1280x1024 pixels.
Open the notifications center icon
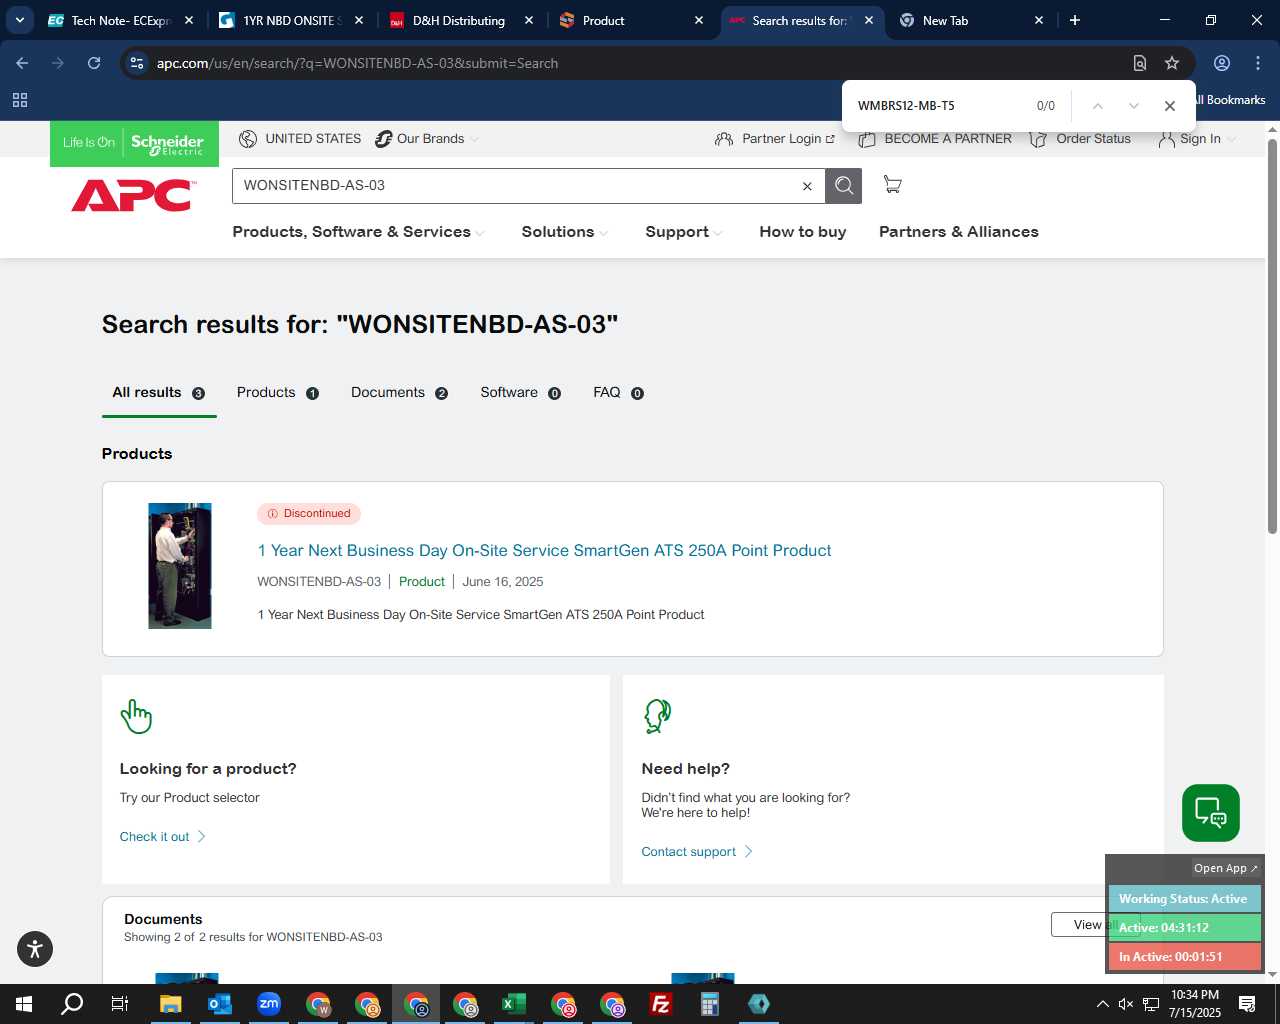tap(1247, 1004)
